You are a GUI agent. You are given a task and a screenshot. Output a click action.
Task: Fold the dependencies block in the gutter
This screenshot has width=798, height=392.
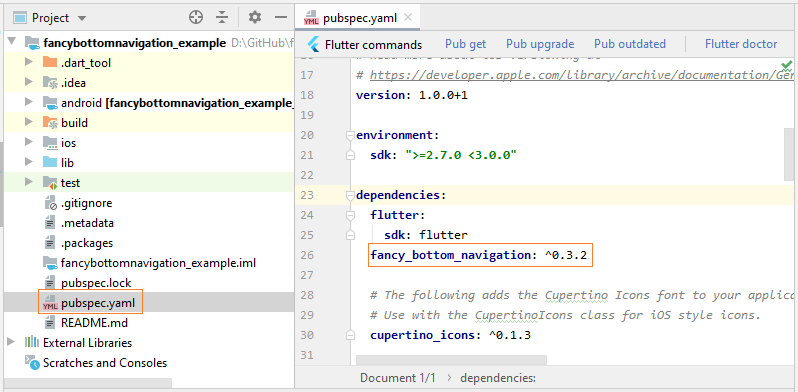click(x=350, y=195)
